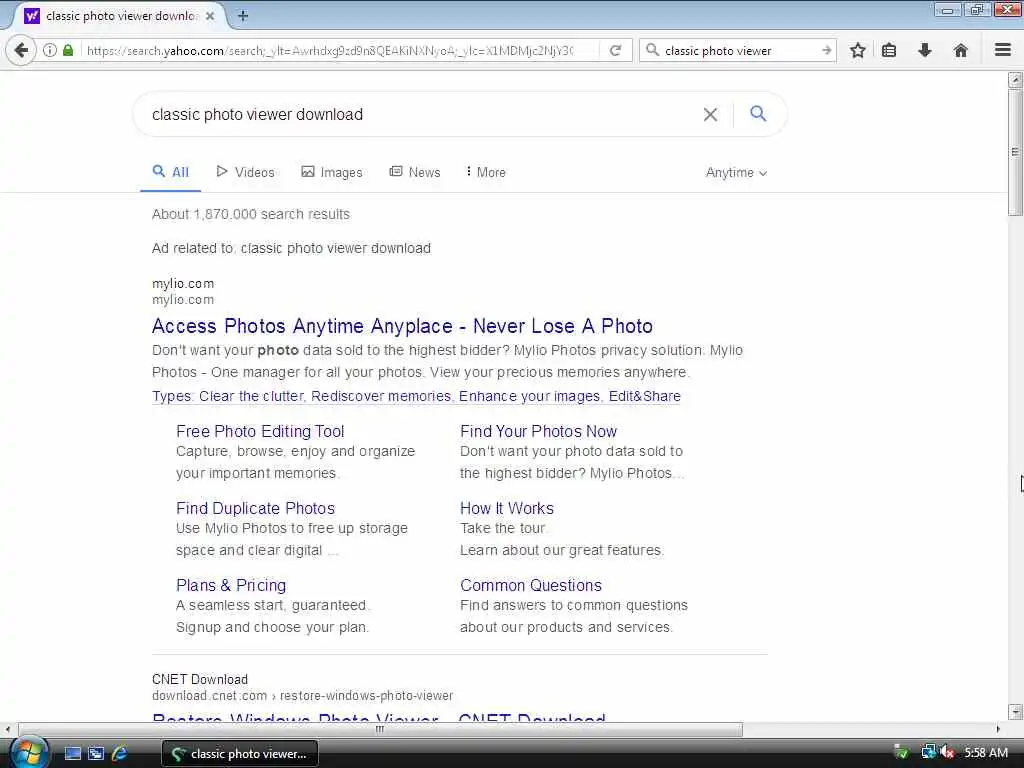Switch to the Images tab

tap(332, 172)
